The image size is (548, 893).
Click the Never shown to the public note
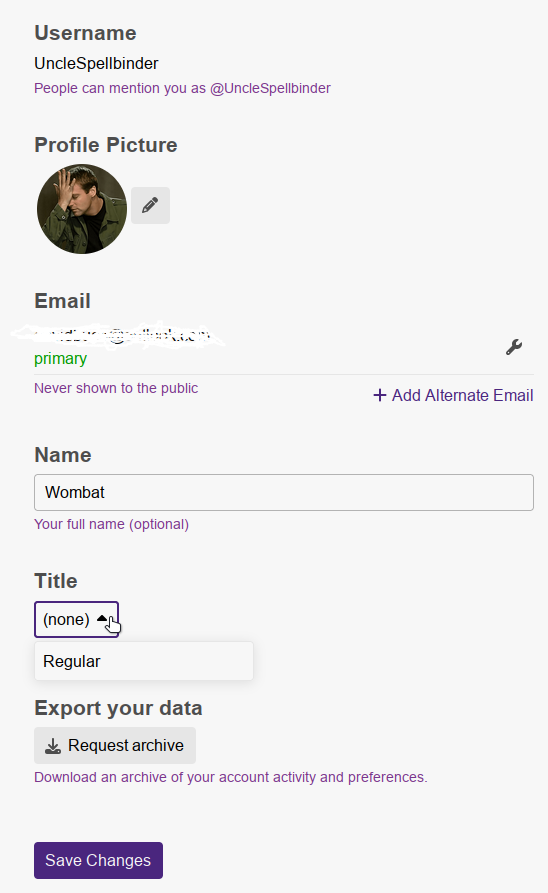tap(116, 388)
